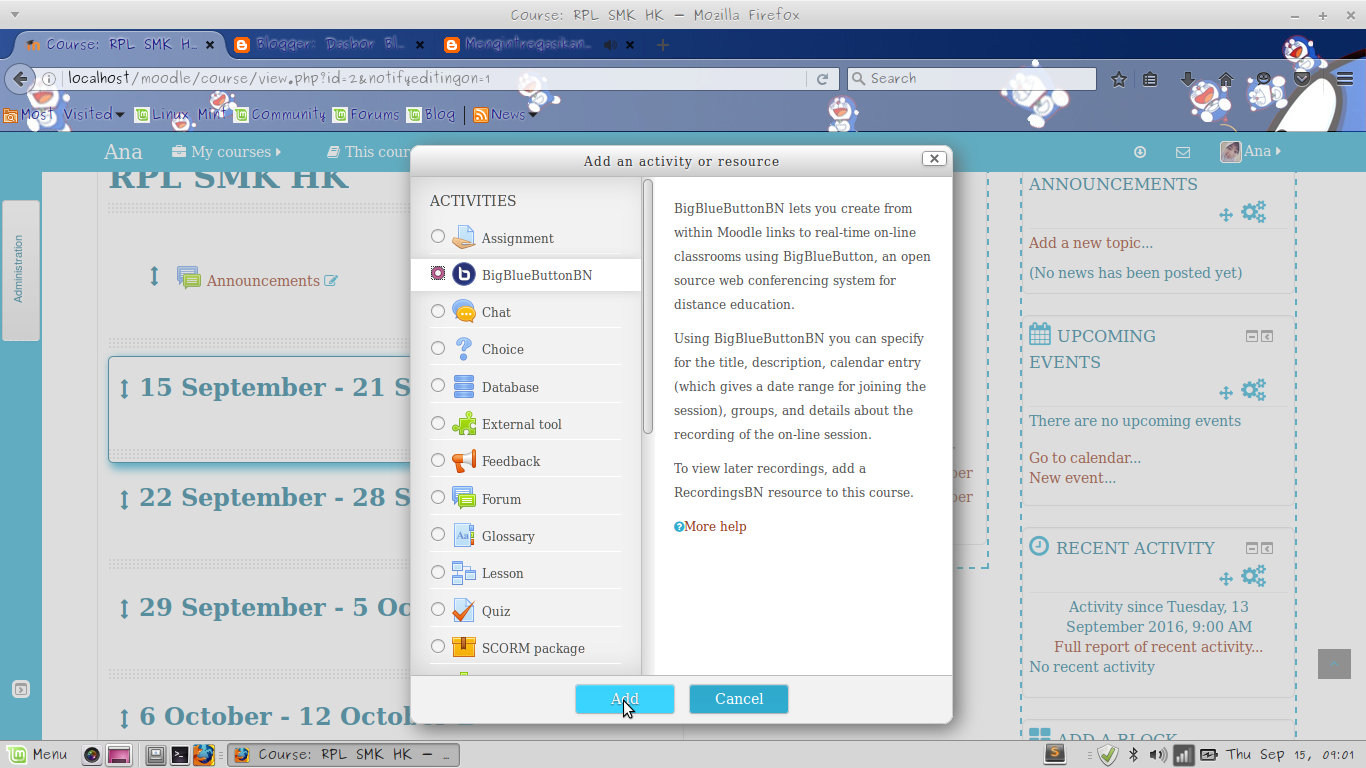Open the Forums bookmark
The image size is (1366, 768).
tap(366, 114)
